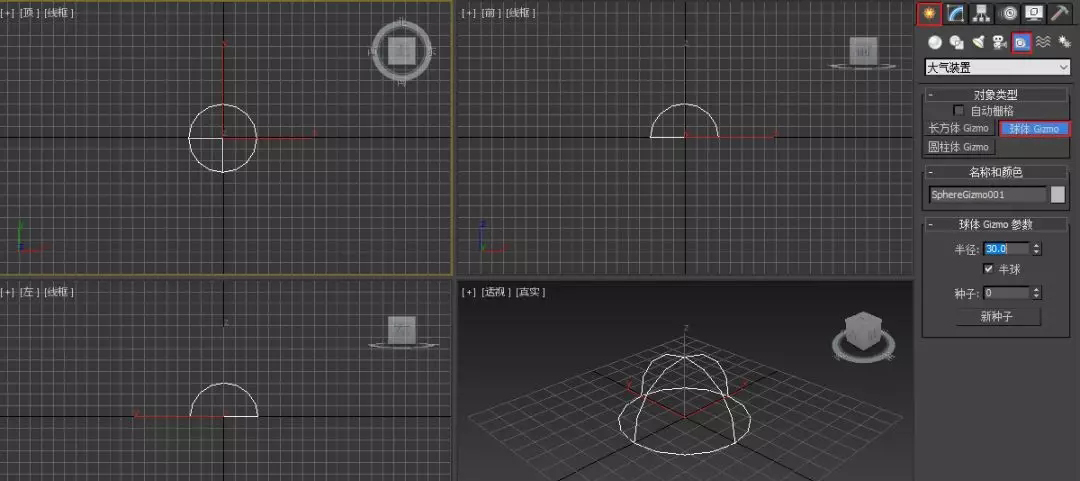The width and height of the screenshot is (1080, 481).
Task: Open the object color swatch
Action: (1058, 195)
